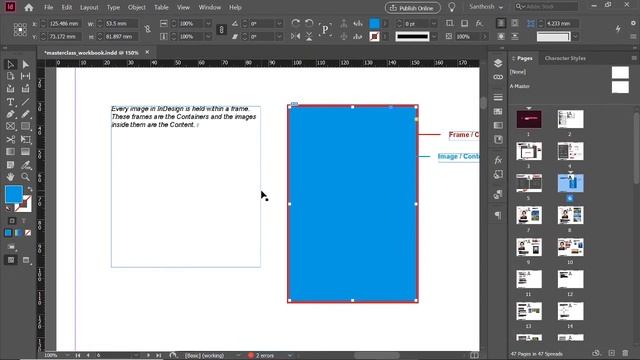
Task: Click the lightbulb Learn icon
Action: coord(452,7)
